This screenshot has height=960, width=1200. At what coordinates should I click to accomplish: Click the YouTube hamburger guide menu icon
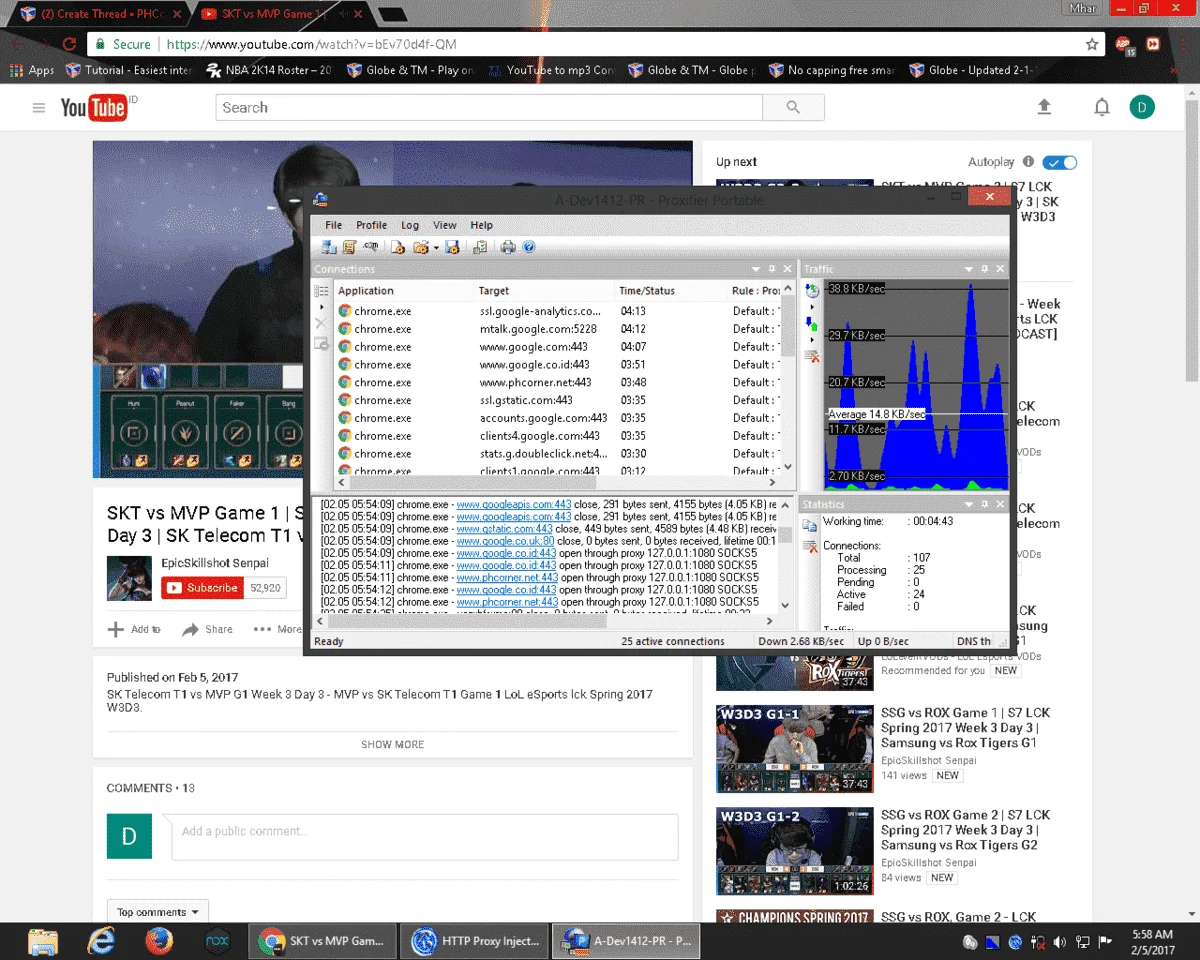click(39, 108)
